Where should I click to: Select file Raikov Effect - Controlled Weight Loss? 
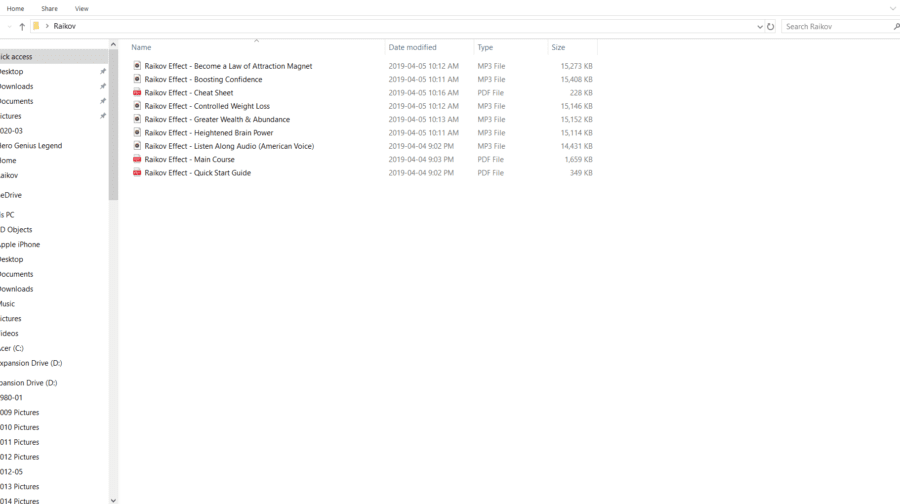click(207, 106)
